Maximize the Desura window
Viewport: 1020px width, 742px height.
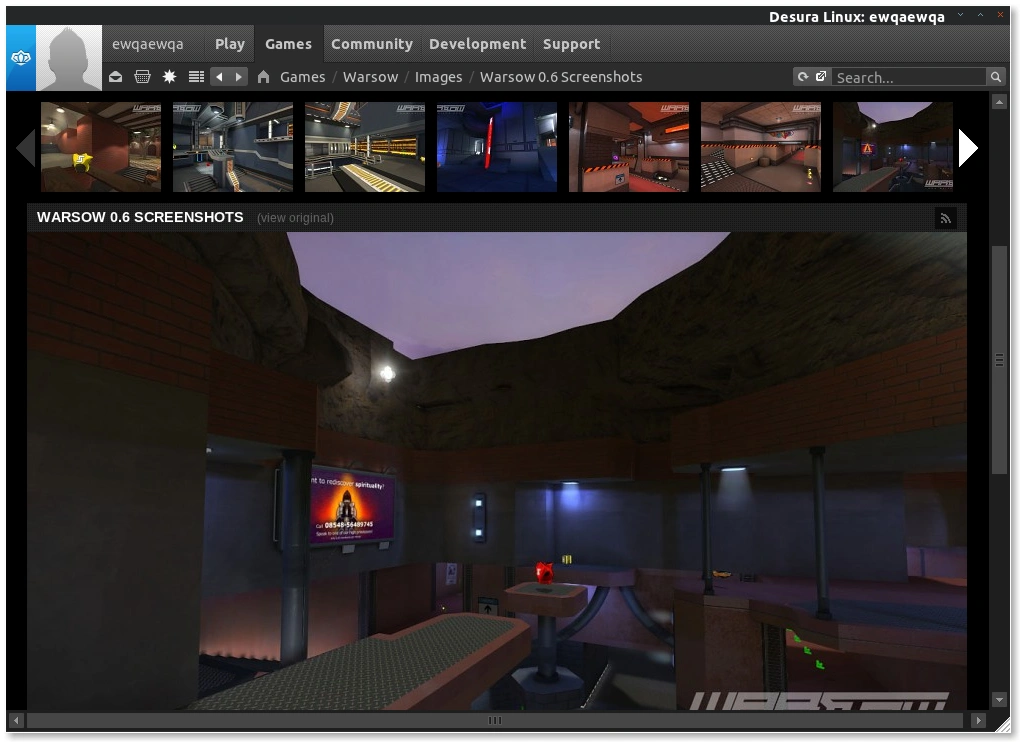tap(980, 15)
